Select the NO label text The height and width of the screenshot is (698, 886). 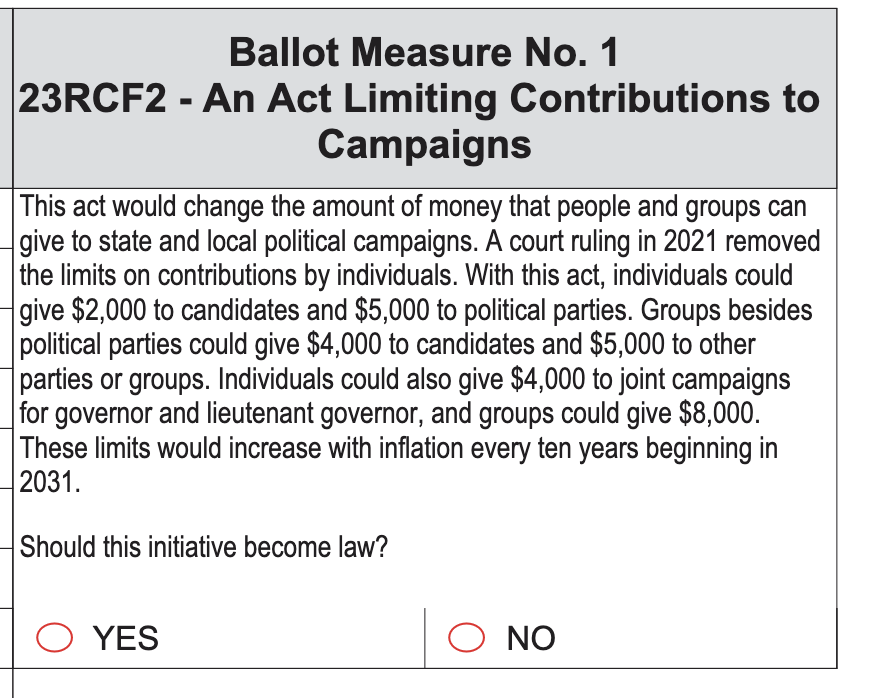pos(531,638)
